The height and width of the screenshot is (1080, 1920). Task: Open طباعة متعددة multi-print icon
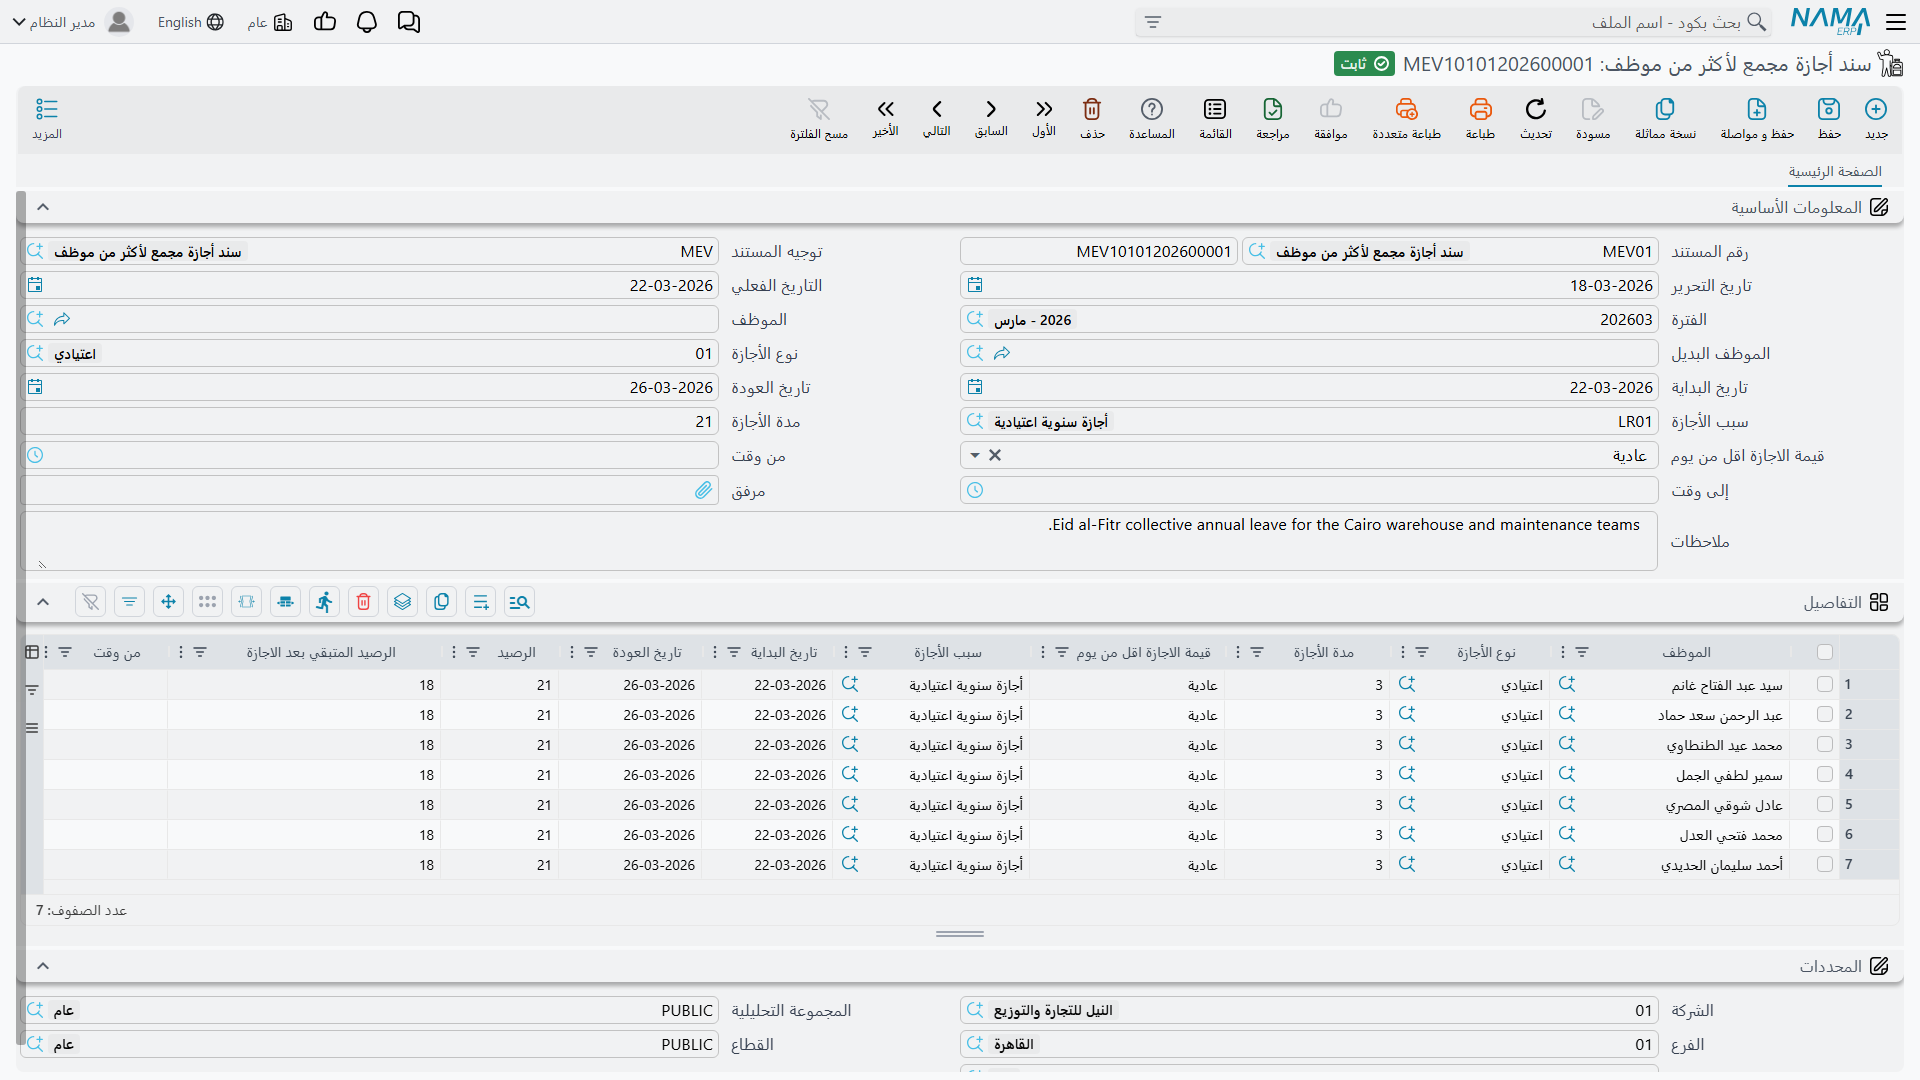pos(1406,109)
